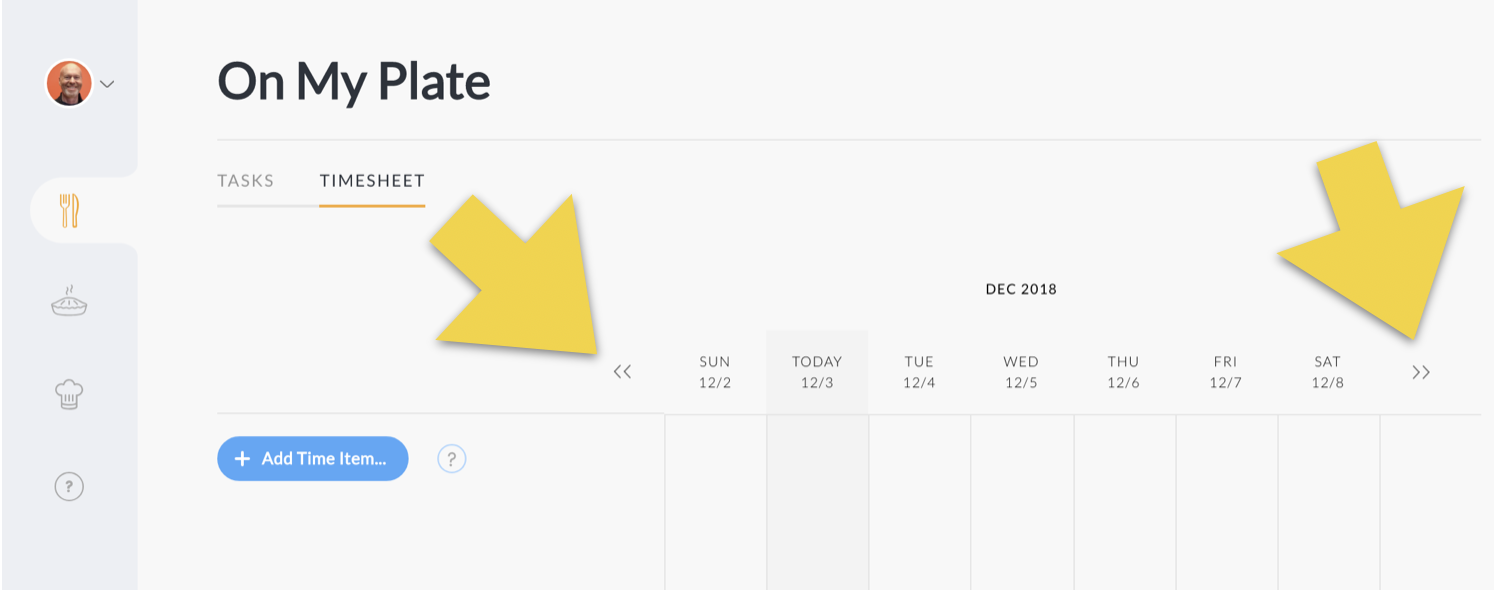The image size is (1494, 600).
Task: Advance to next week with double-right arrows
Action: [1421, 372]
